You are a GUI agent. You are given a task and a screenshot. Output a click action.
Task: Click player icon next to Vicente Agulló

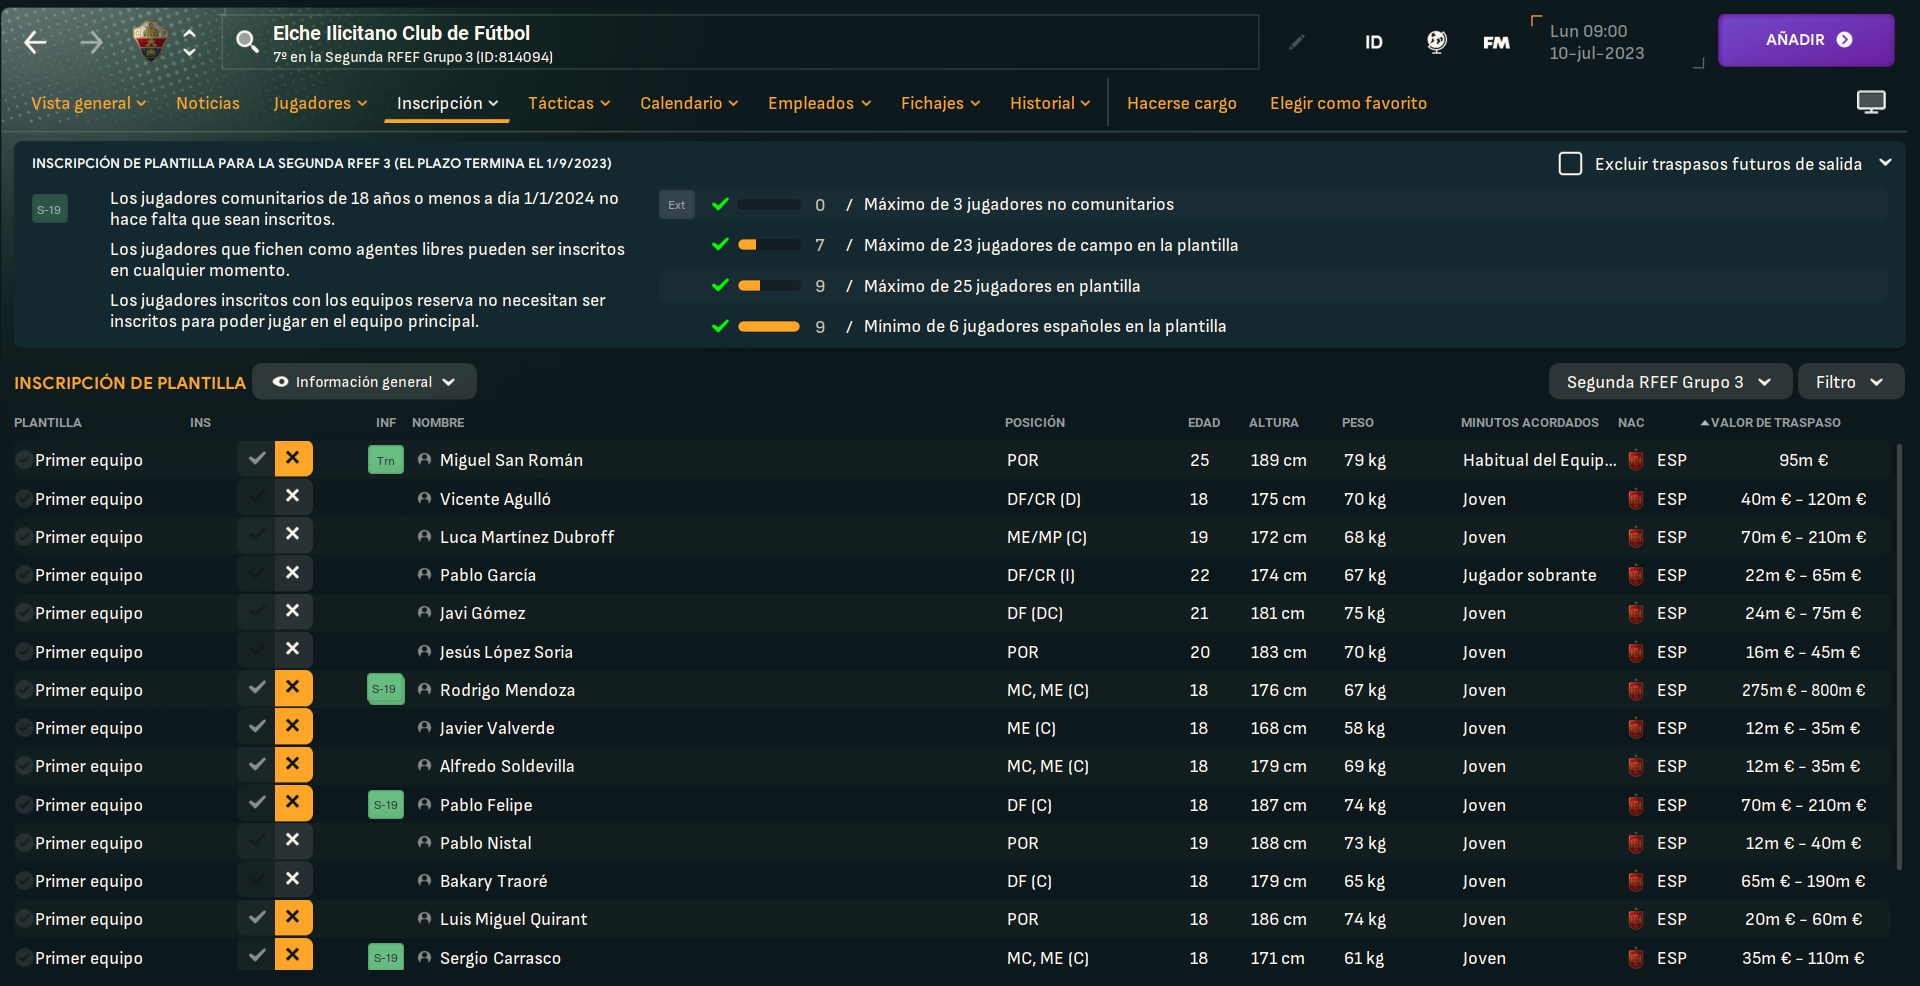pos(424,498)
